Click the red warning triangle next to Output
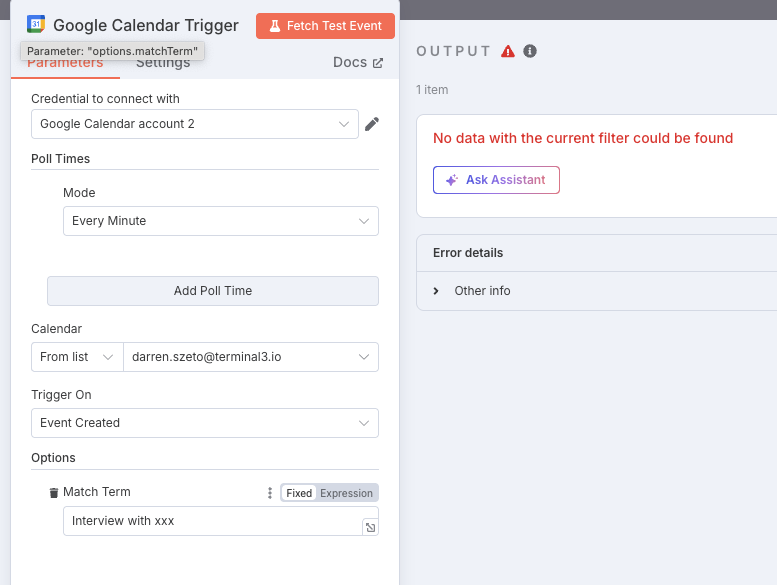Screen dimensions: 777x585 (508, 51)
